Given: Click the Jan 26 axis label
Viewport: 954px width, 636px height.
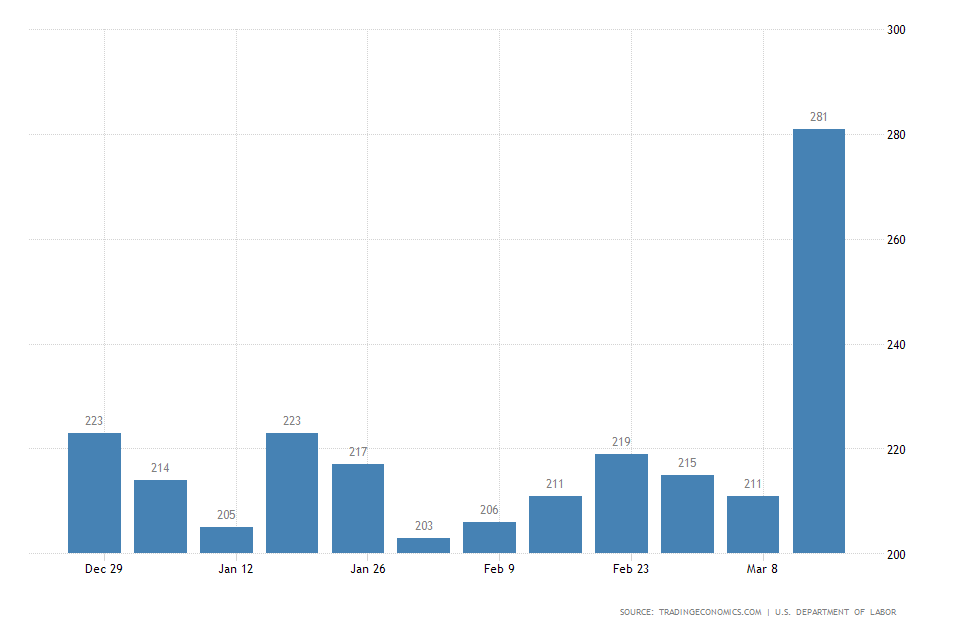Looking at the screenshot, I should 366,568.
